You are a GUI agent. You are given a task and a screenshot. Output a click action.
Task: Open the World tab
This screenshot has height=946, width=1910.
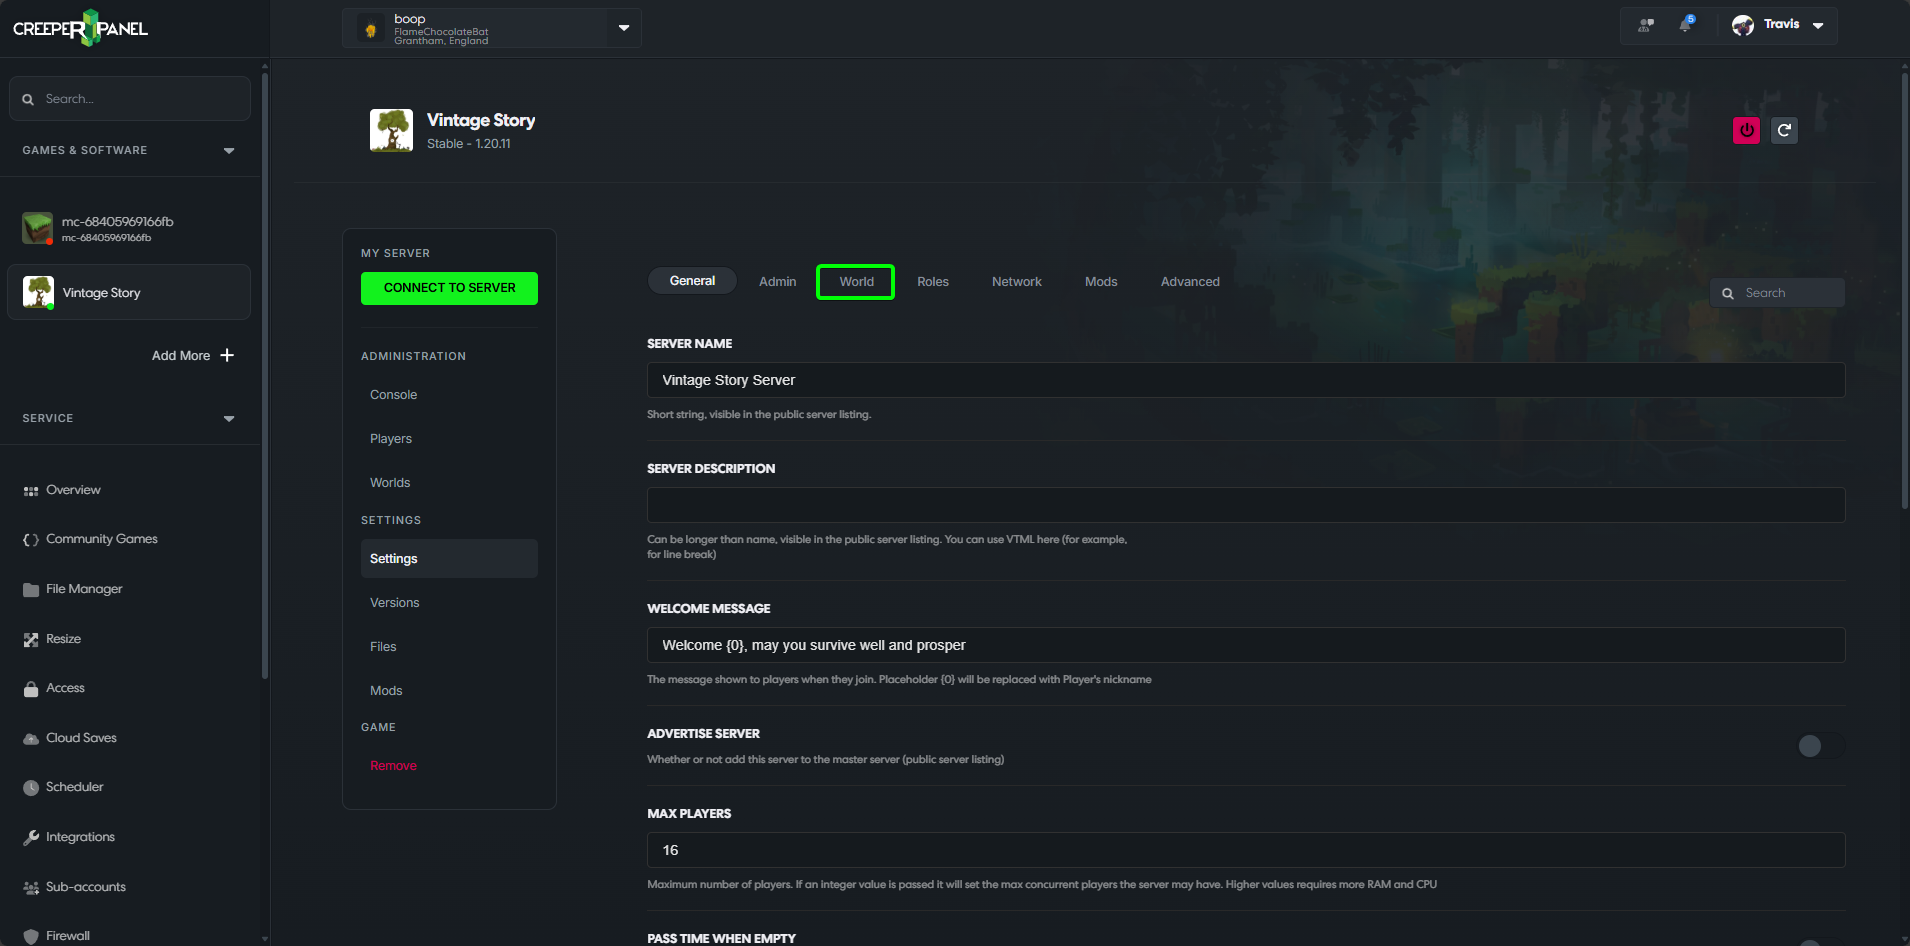pyautogui.click(x=856, y=282)
